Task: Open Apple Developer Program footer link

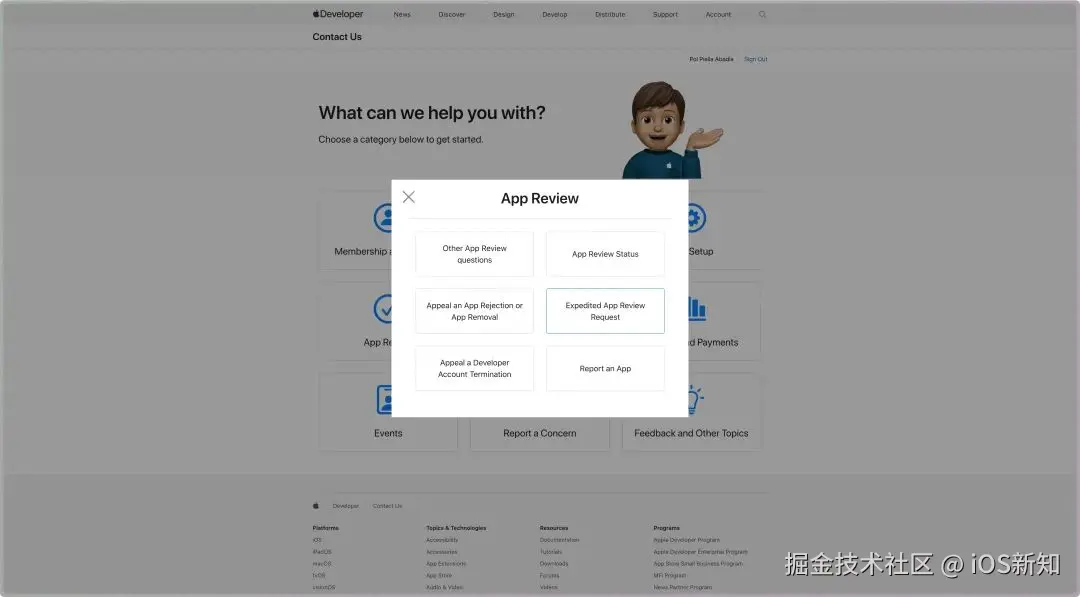Action: (687, 540)
